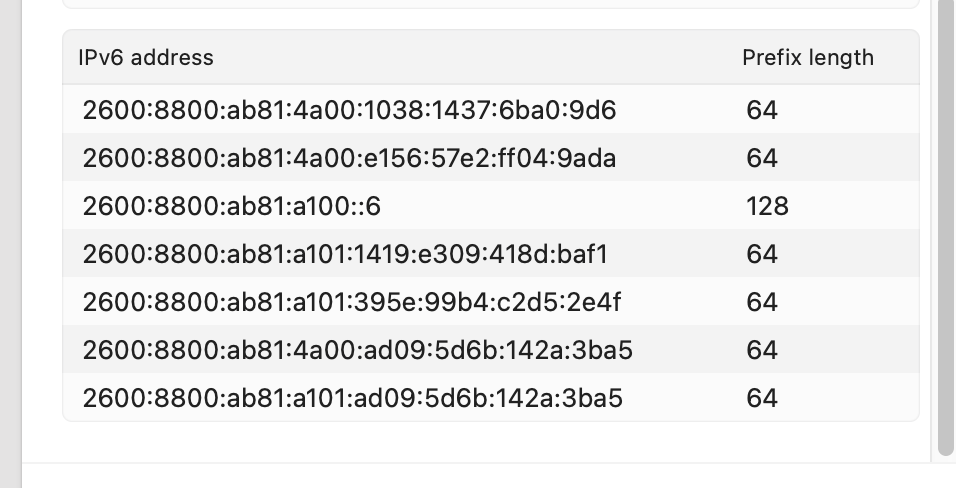
Task: Select the address ending in ff04:9ada
Action: 349,158
